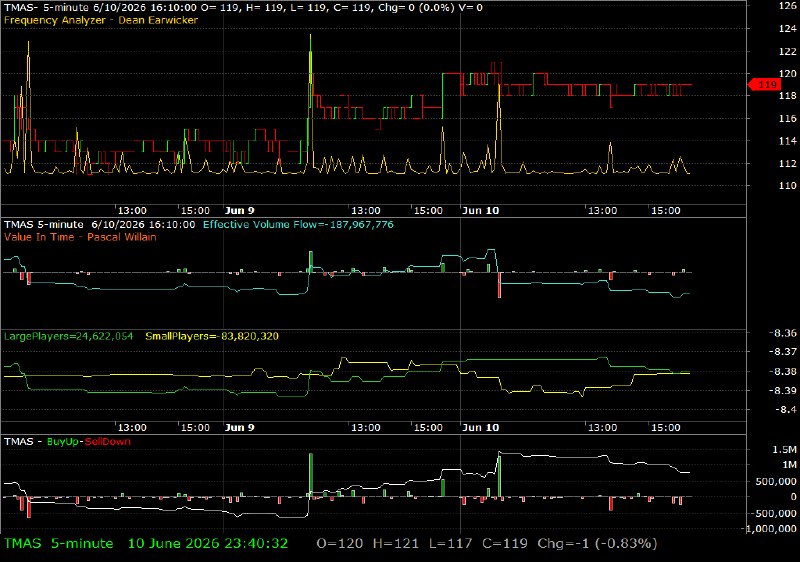Viewport: 800px width, 562px height.
Task: Click the O=120 status bar value
Action: [340, 544]
